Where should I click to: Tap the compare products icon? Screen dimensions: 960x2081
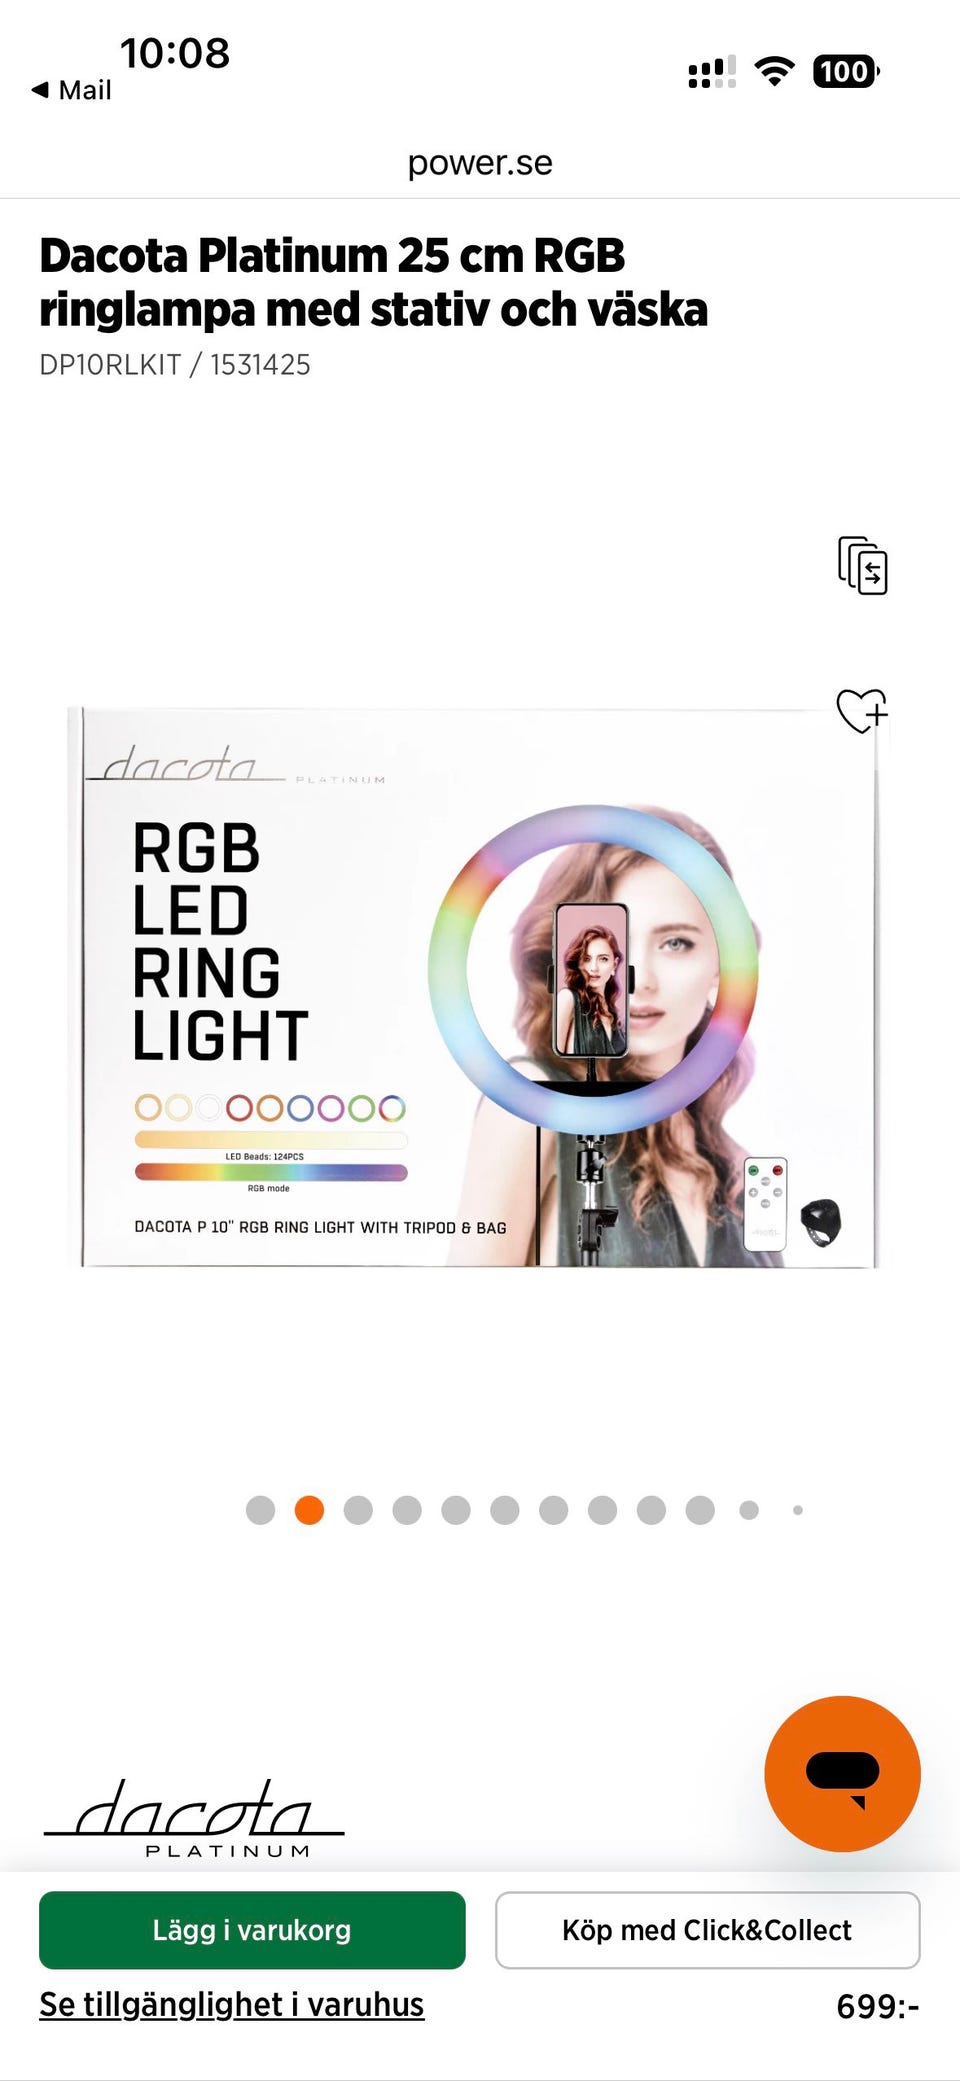point(862,565)
